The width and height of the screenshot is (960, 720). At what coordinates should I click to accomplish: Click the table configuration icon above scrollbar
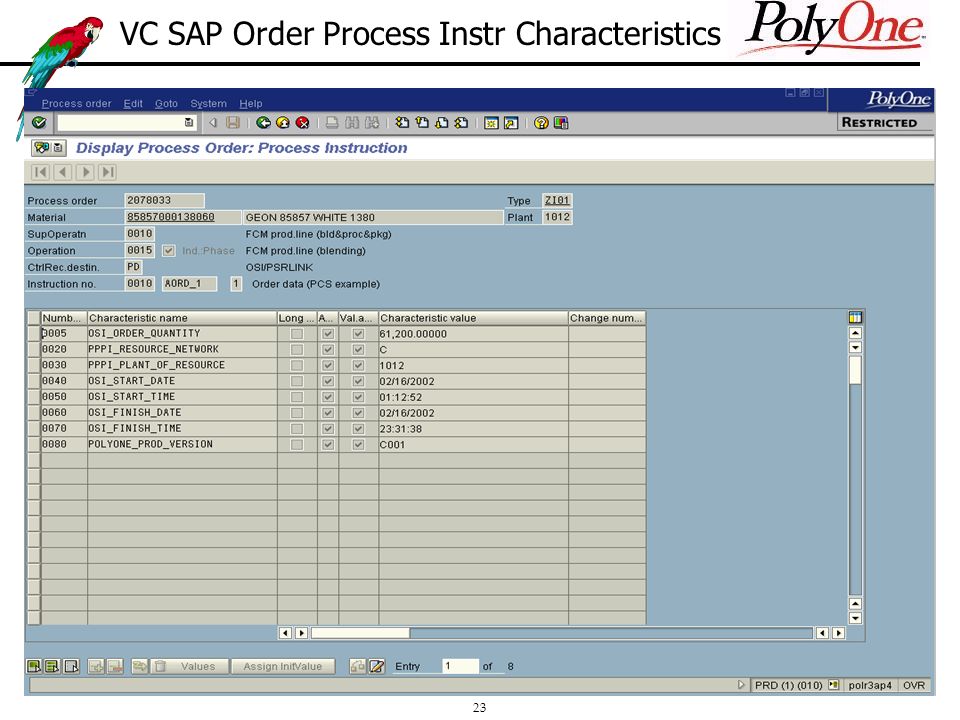pos(855,317)
